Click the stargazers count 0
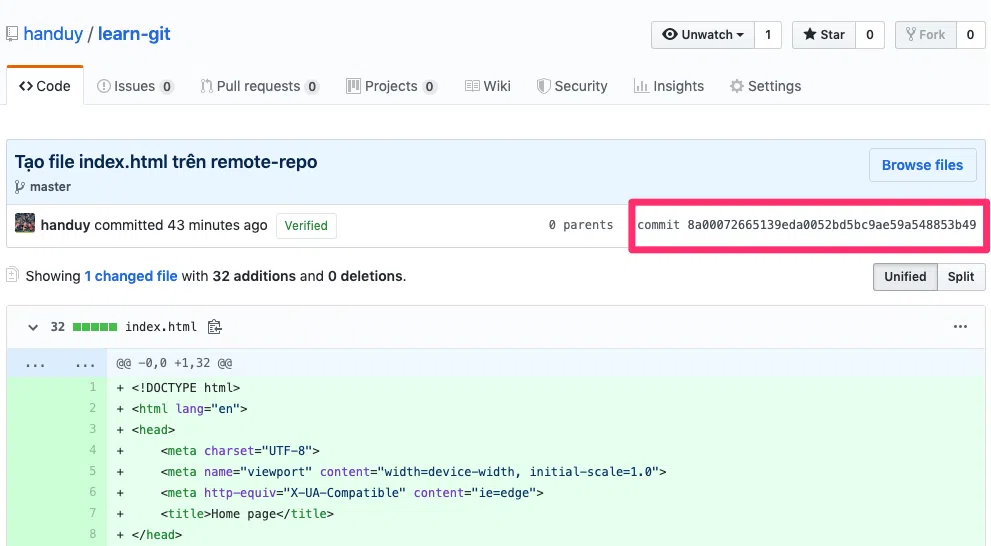The image size is (991, 546). [870, 35]
